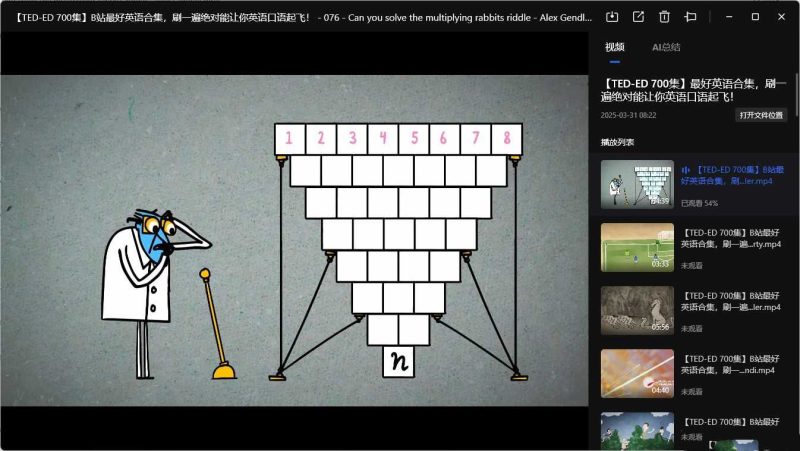Click the share/export icon in title bar
This screenshot has height=451, width=800.
(638, 17)
